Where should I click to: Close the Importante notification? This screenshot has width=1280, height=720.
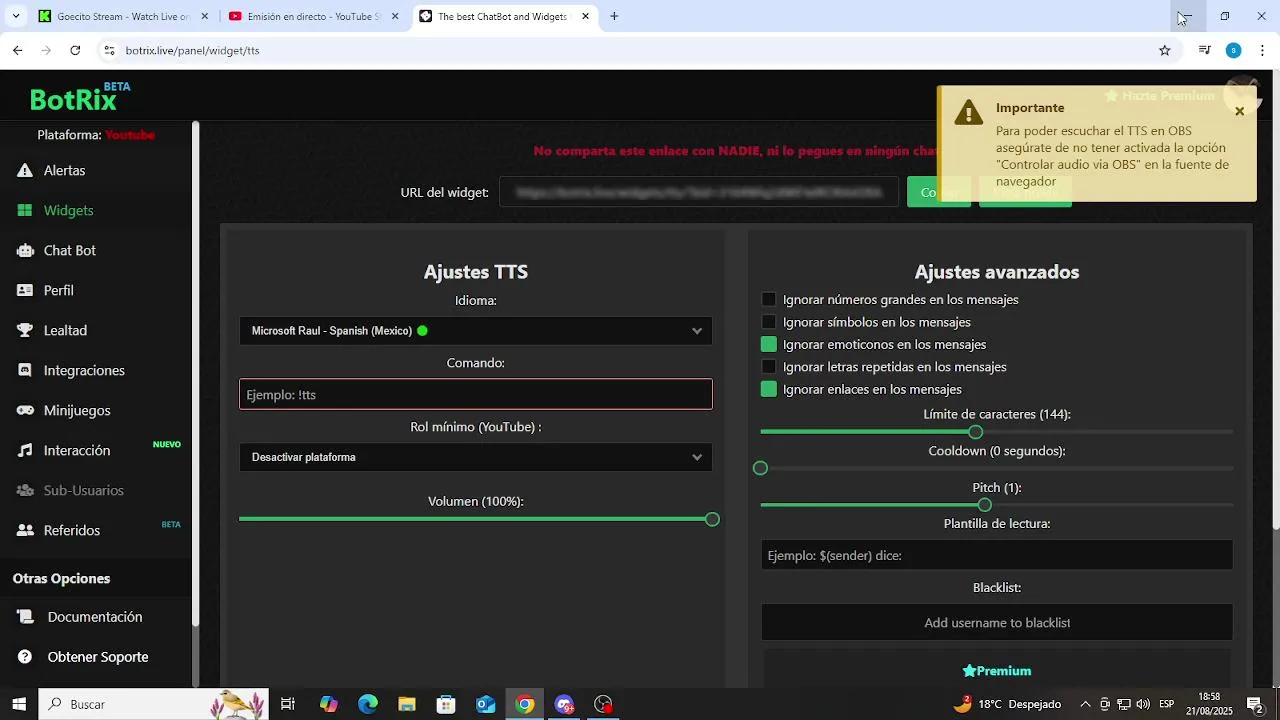pos(1239,112)
